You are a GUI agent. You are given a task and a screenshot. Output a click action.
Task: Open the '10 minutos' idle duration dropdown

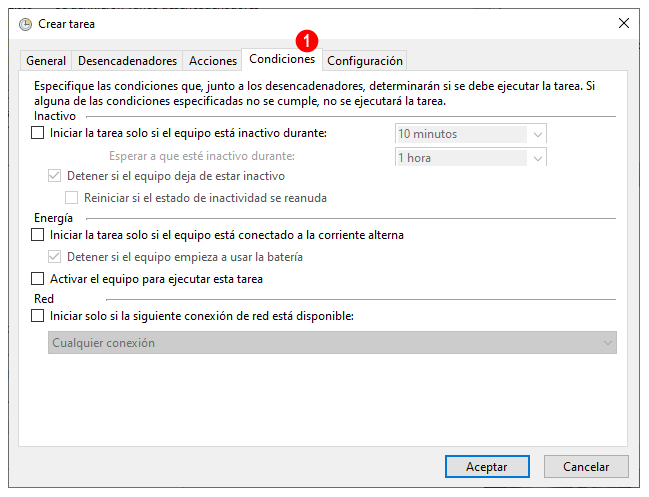pyautogui.click(x=471, y=134)
